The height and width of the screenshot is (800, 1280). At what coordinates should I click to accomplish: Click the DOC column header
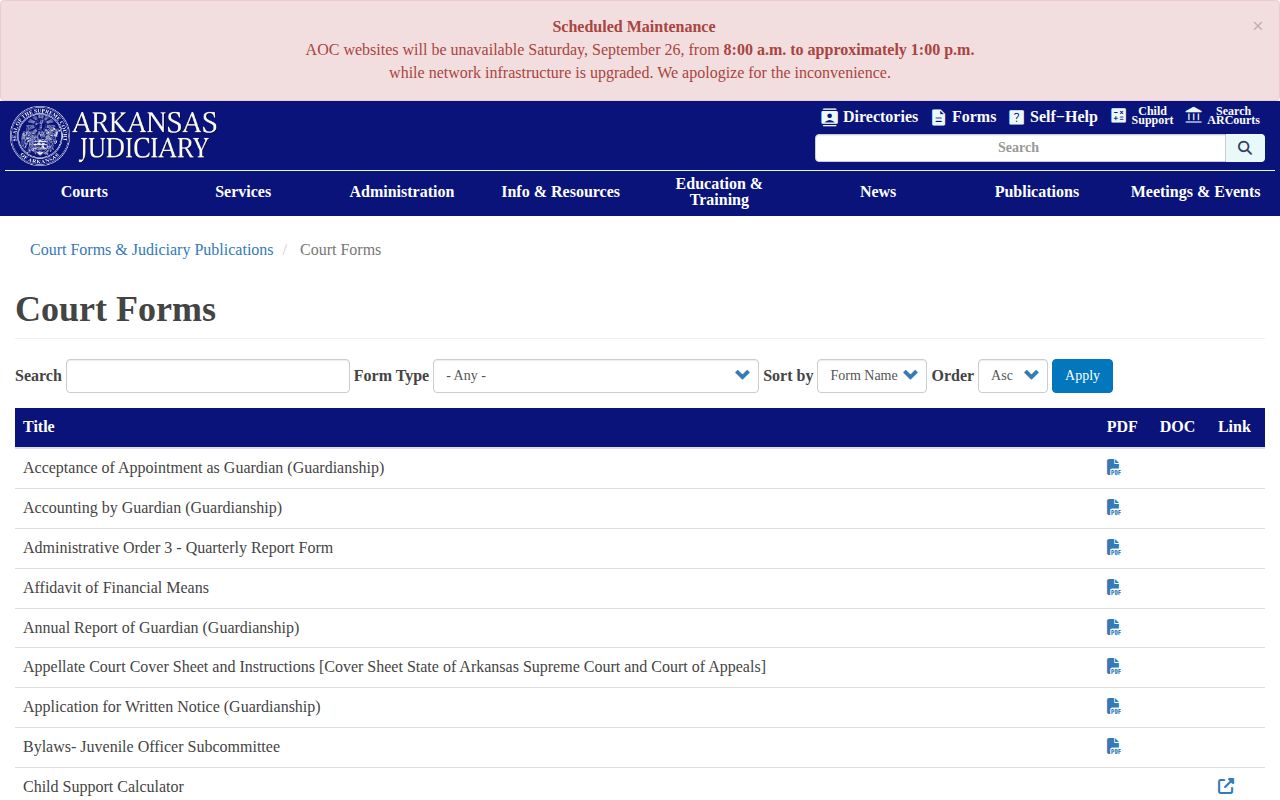[1177, 427]
